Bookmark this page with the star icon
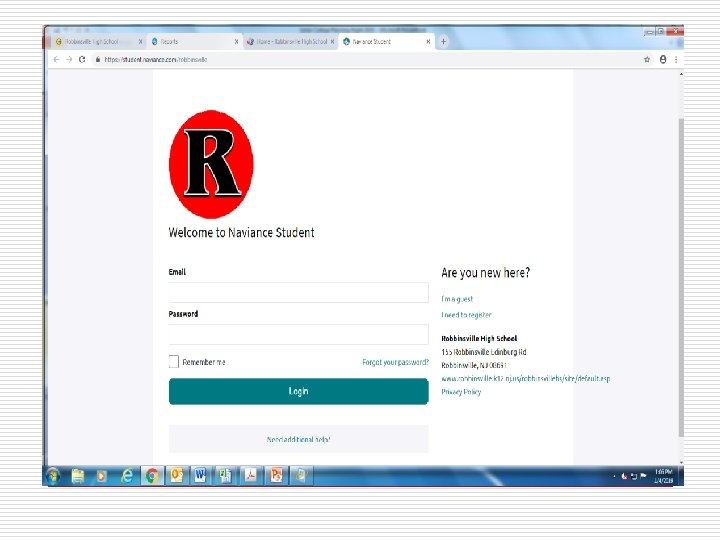Viewport: 720px width, 540px height. click(x=647, y=59)
